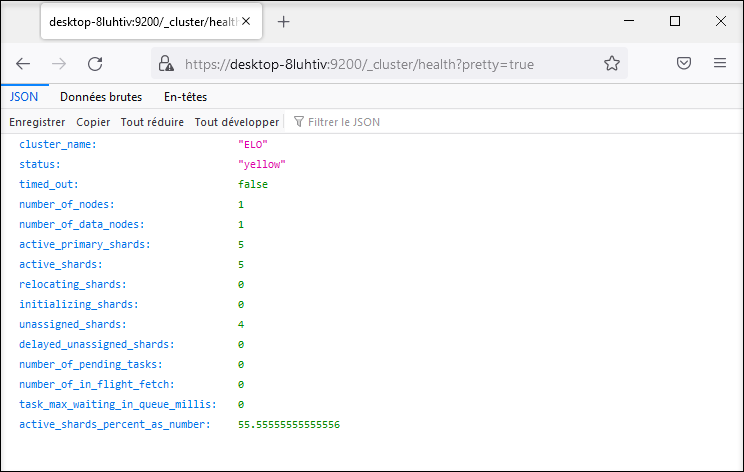The width and height of the screenshot is (744, 472).
Task: Select the unassigned_shards value 4
Action: pos(241,324)
